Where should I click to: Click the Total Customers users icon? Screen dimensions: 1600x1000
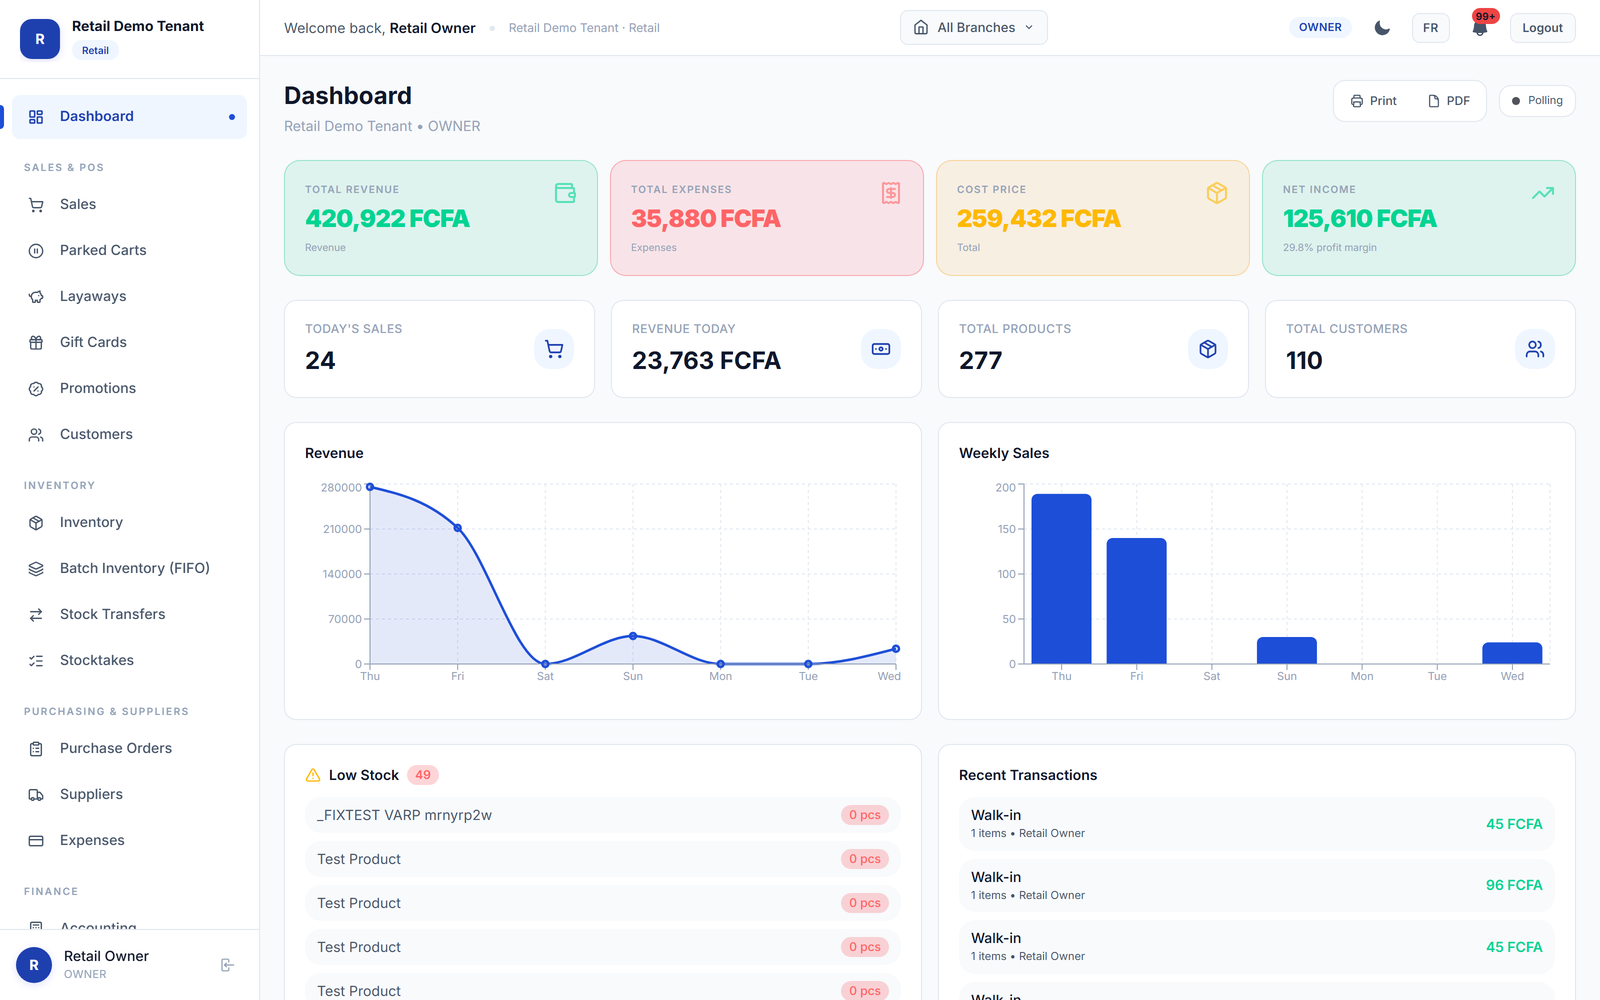pyautogui.click(x=1535, y=349)
